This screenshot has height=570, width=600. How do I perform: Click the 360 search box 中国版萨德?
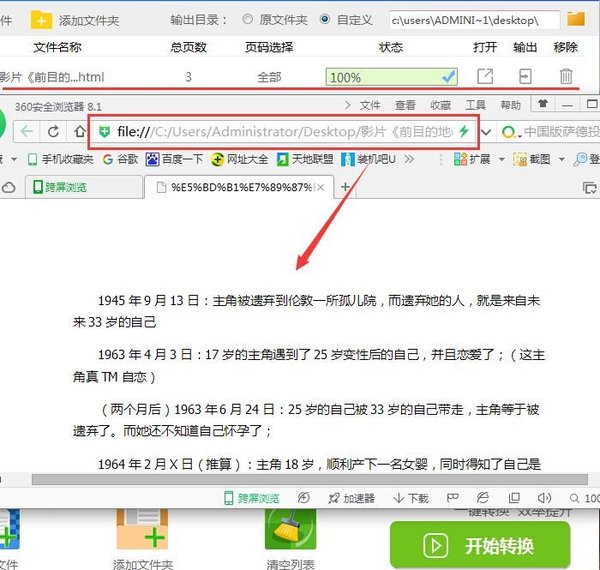pyautogui.click(x=561, y=132)
